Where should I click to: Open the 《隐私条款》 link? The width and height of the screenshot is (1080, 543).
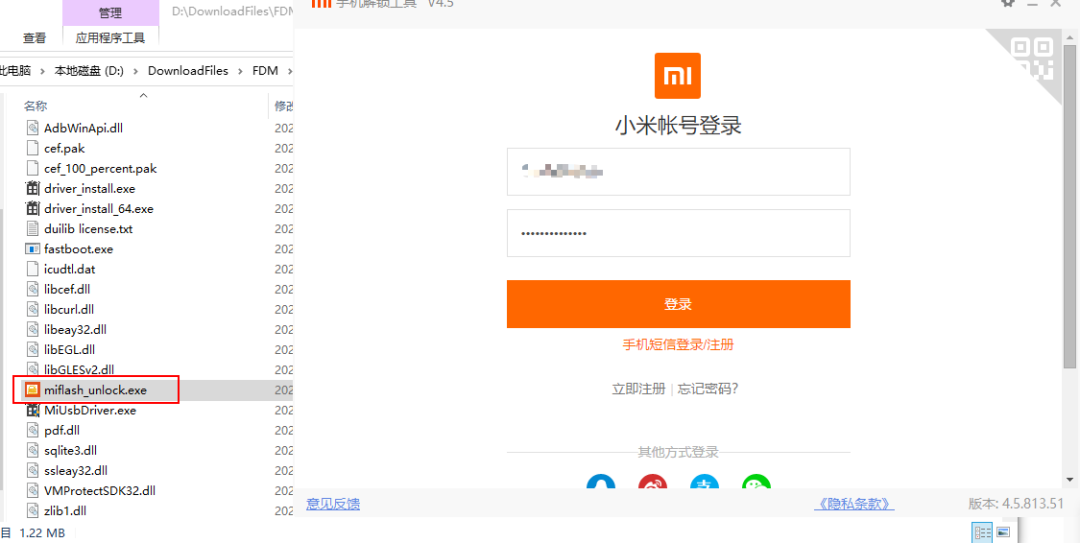coord(854,504)
